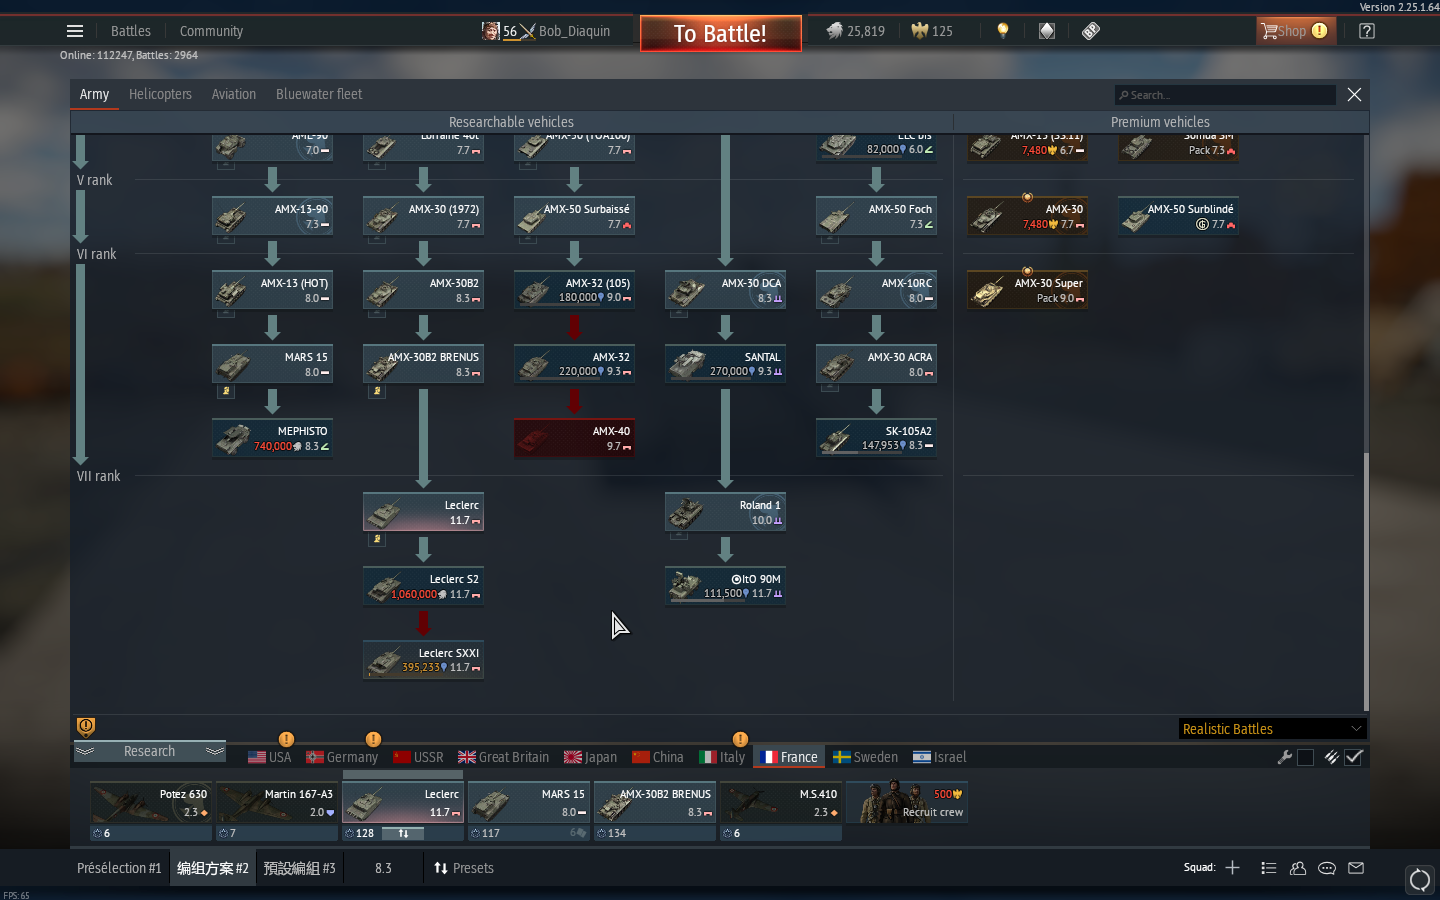This screenshot has height=900, width=1440.
Task: Click the To Battle! button
Action: coord(720,33)
